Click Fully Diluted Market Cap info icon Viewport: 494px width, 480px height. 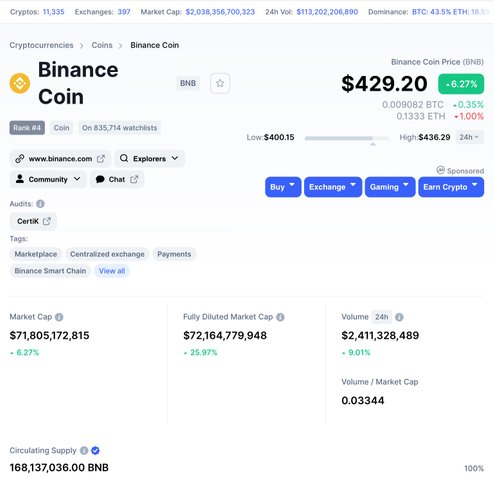pyautogui.click(x=280, y=317)
